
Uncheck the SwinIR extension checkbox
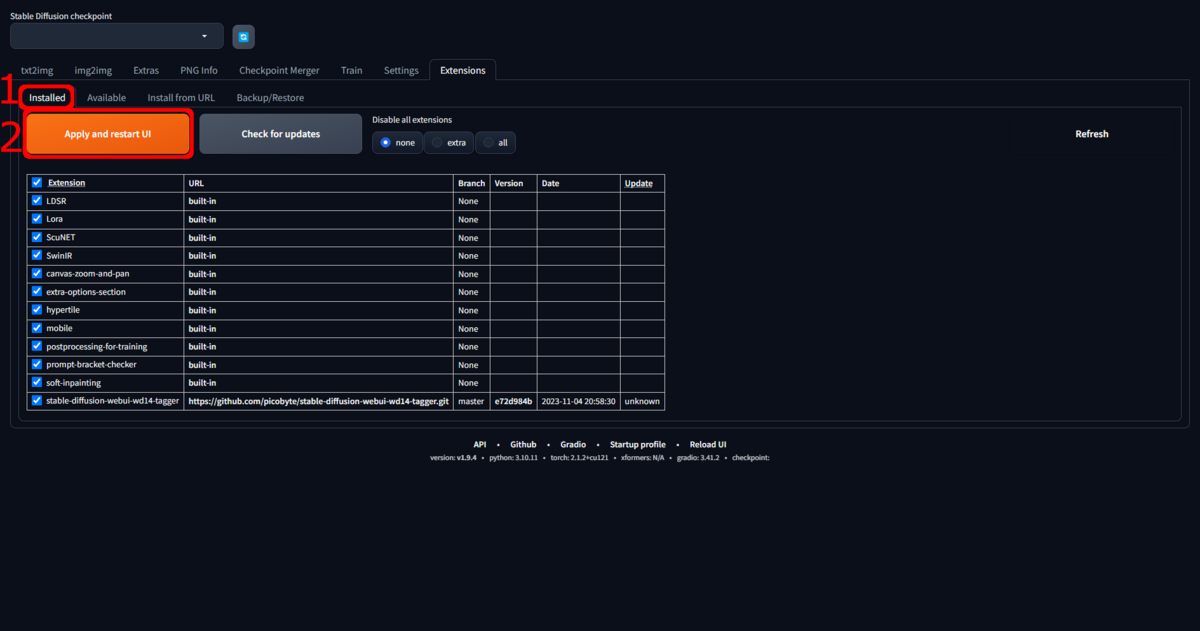pos(37,255)
